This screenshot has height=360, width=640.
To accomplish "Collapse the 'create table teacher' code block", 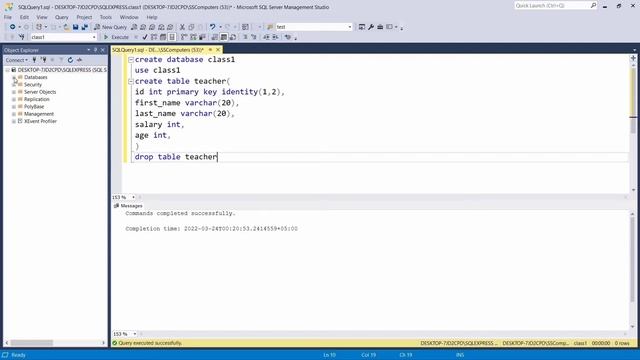I will (131, 81).
